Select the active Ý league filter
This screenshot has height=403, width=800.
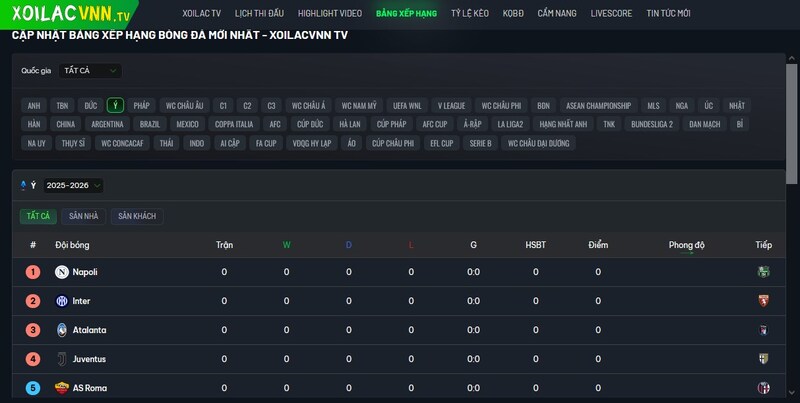pyautogui.click(x=115, y=106)
